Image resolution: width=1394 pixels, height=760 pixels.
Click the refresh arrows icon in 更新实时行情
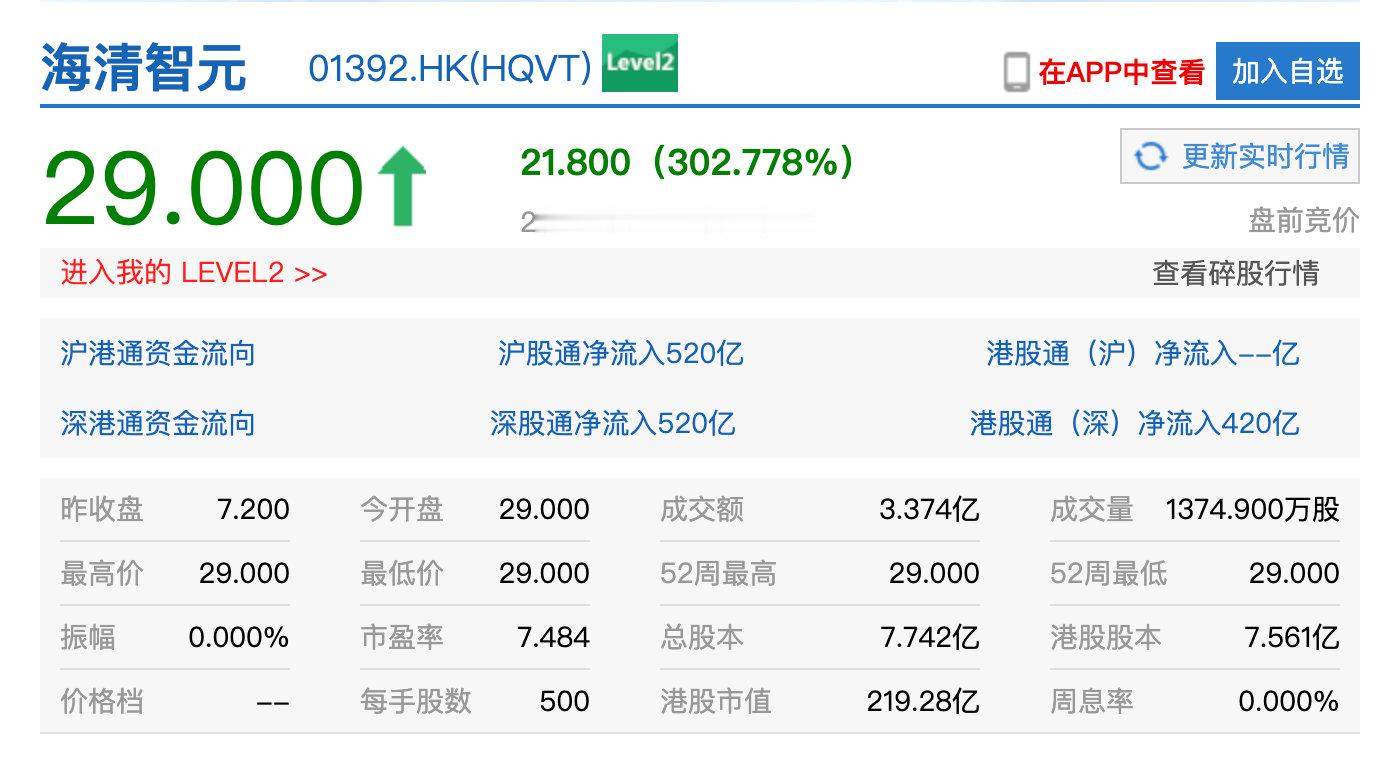pos(1150,156)
